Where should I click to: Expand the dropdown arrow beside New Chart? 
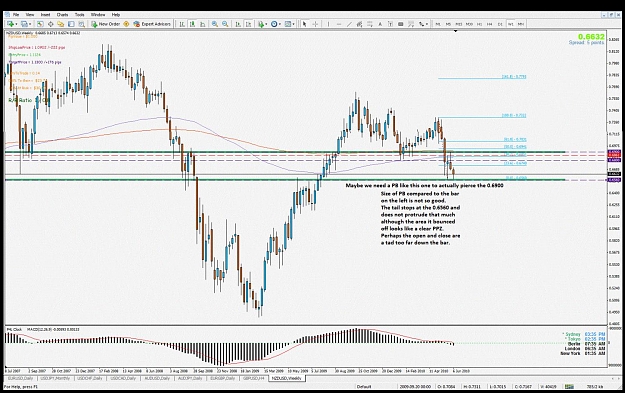pyautogui.click(x=16, y=24)
